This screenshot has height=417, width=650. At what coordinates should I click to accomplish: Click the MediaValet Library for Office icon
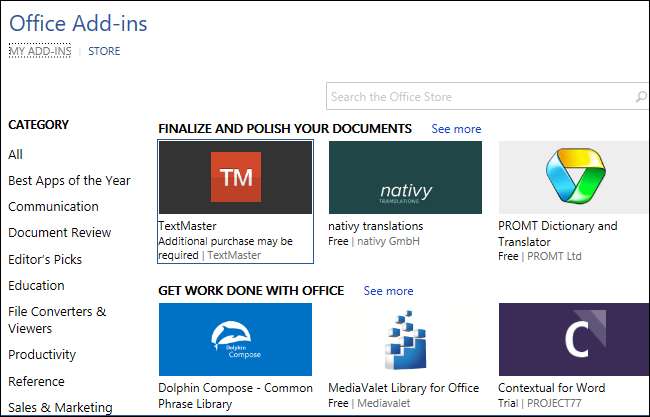405,339
